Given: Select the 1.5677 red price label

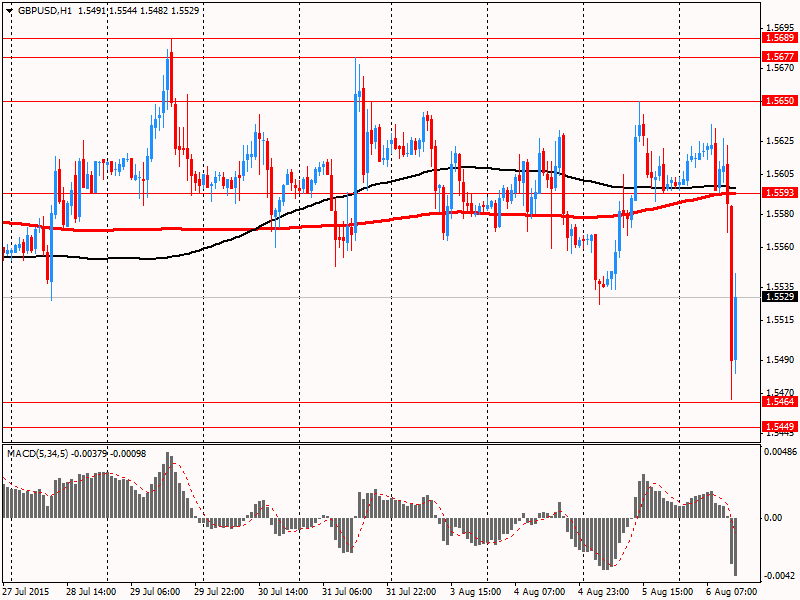Looking at the screenshot, I should click(x=779, y=57).
